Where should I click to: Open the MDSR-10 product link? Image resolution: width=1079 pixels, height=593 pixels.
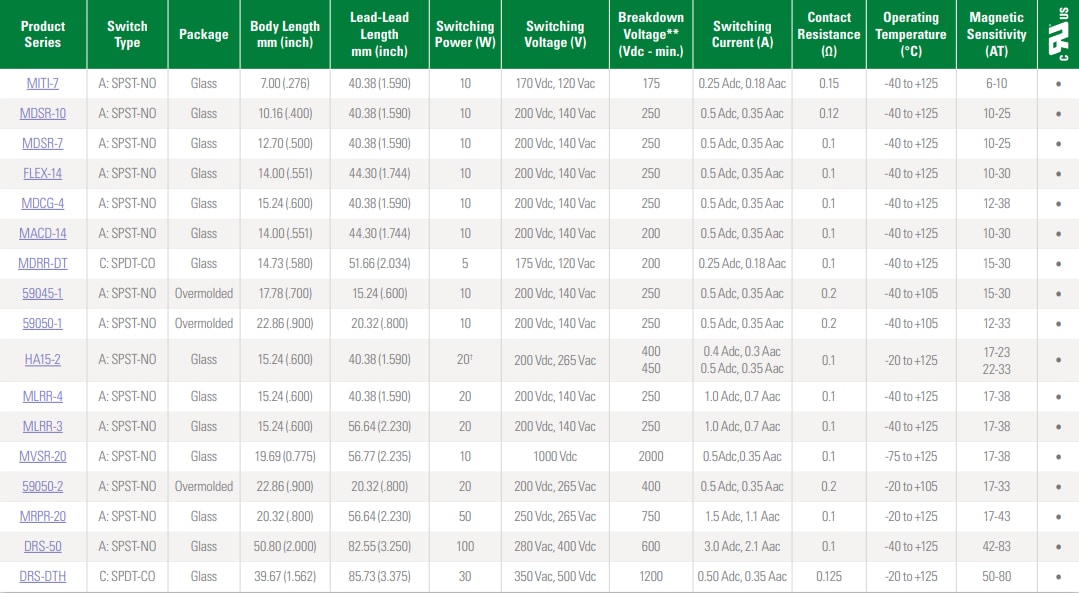42,114
